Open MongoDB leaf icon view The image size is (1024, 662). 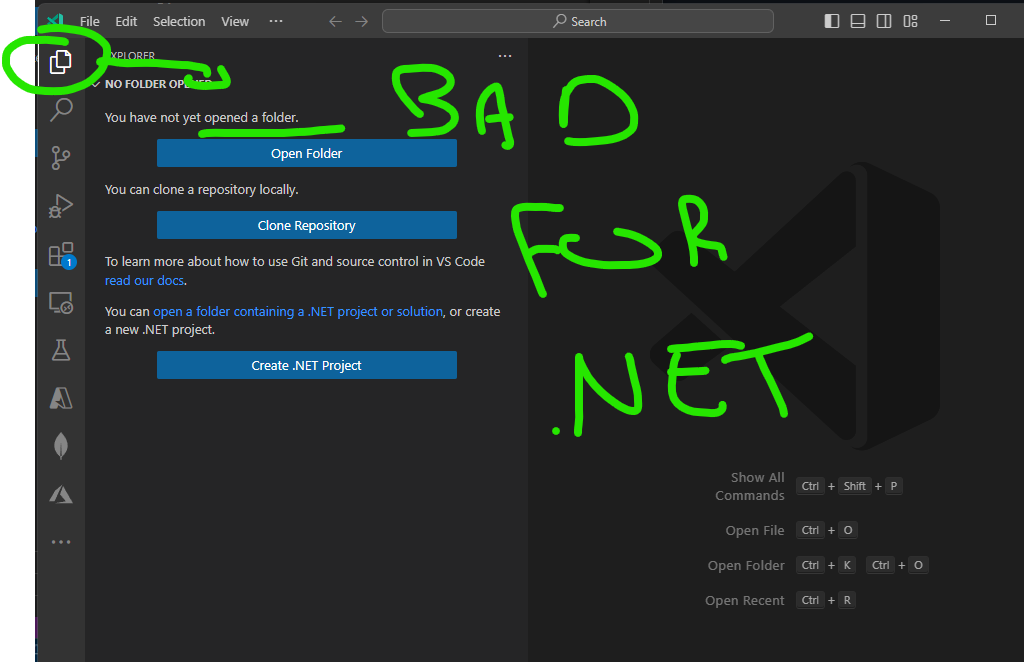click(x=61, y=446)
